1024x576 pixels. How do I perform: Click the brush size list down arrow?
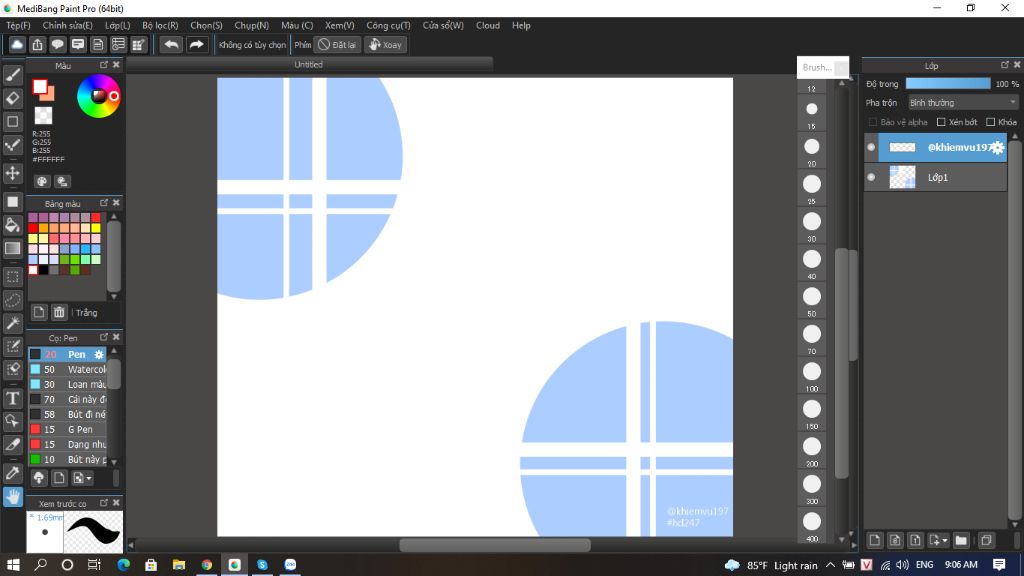[842, 540]
